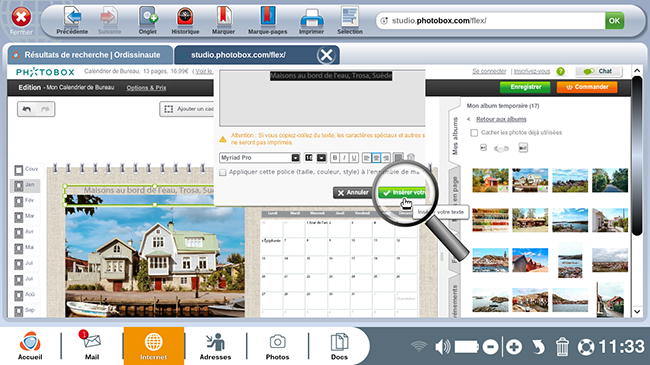Open the font size dropdown arrow
650x365 pixels.
321,158
